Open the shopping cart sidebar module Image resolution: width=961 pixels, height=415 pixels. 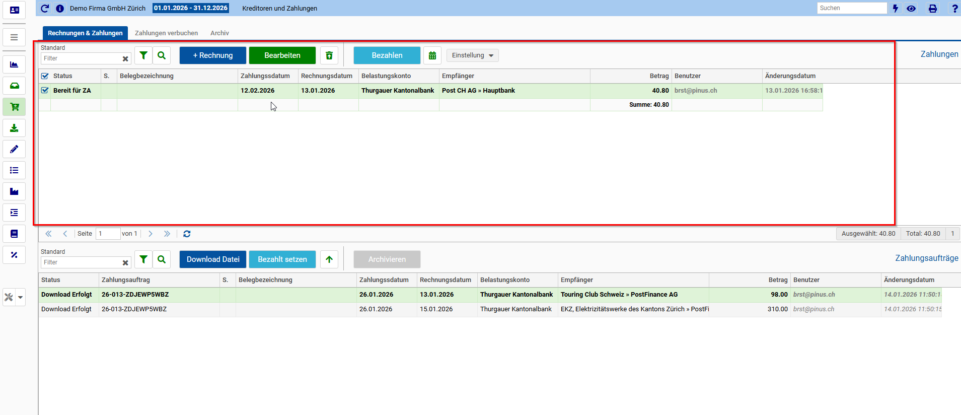[x=14, y=106]
